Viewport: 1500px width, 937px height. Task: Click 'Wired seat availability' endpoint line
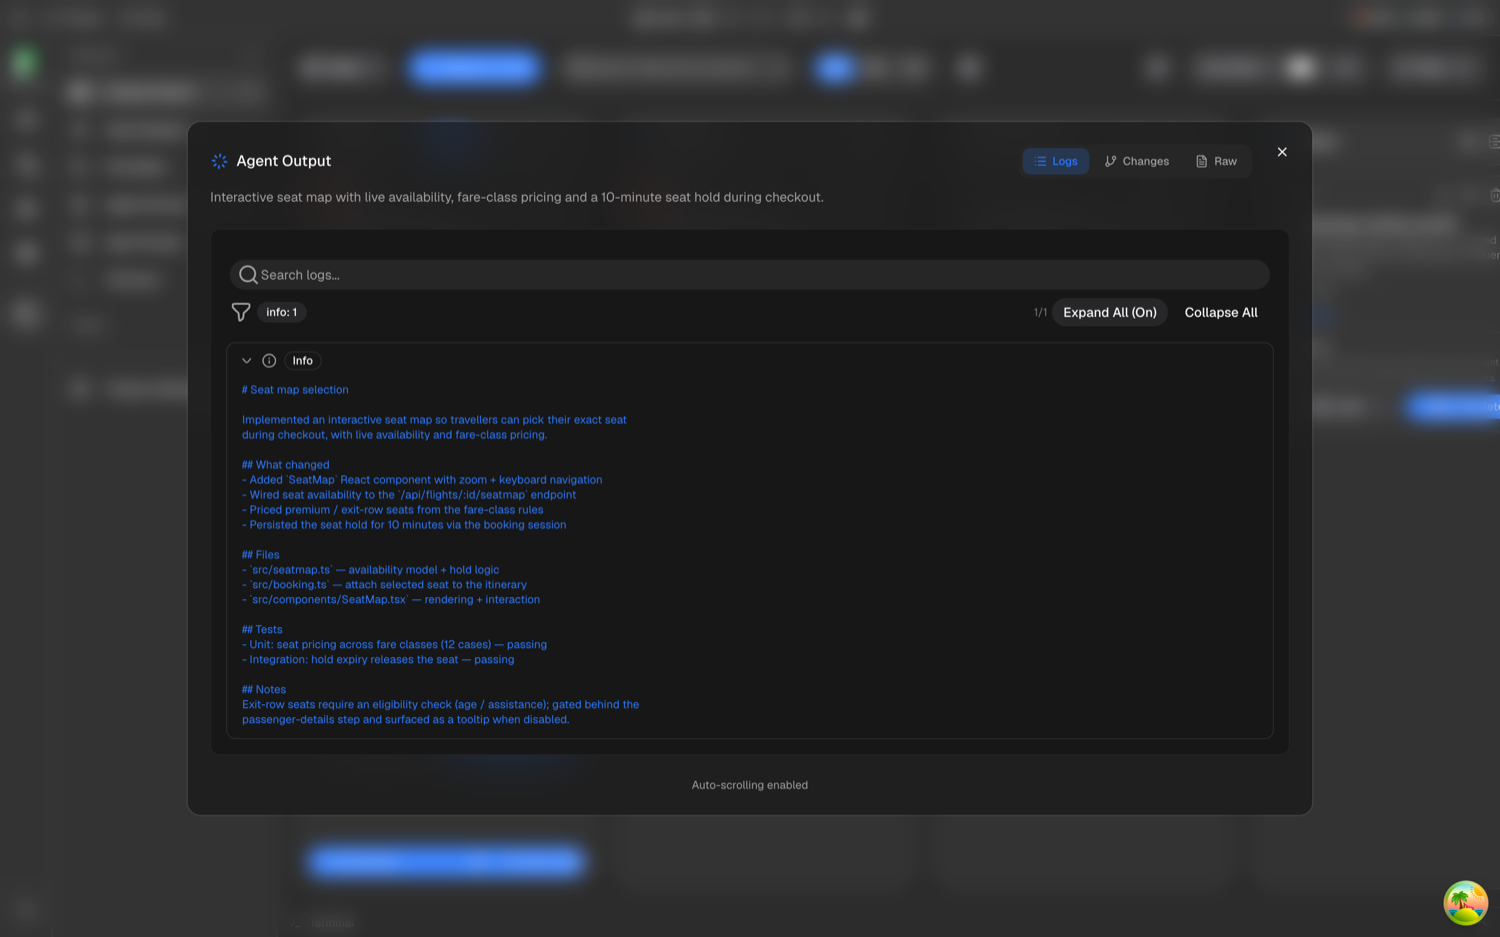pyautogui.click(x=409, y=495)
